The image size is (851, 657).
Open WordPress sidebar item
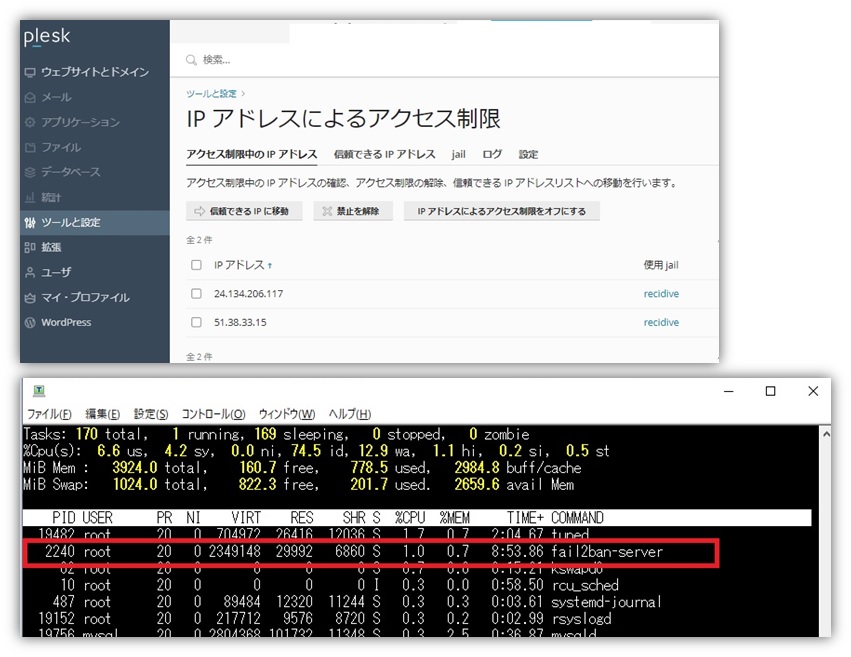pyautogui.click(x=94, y=322)
